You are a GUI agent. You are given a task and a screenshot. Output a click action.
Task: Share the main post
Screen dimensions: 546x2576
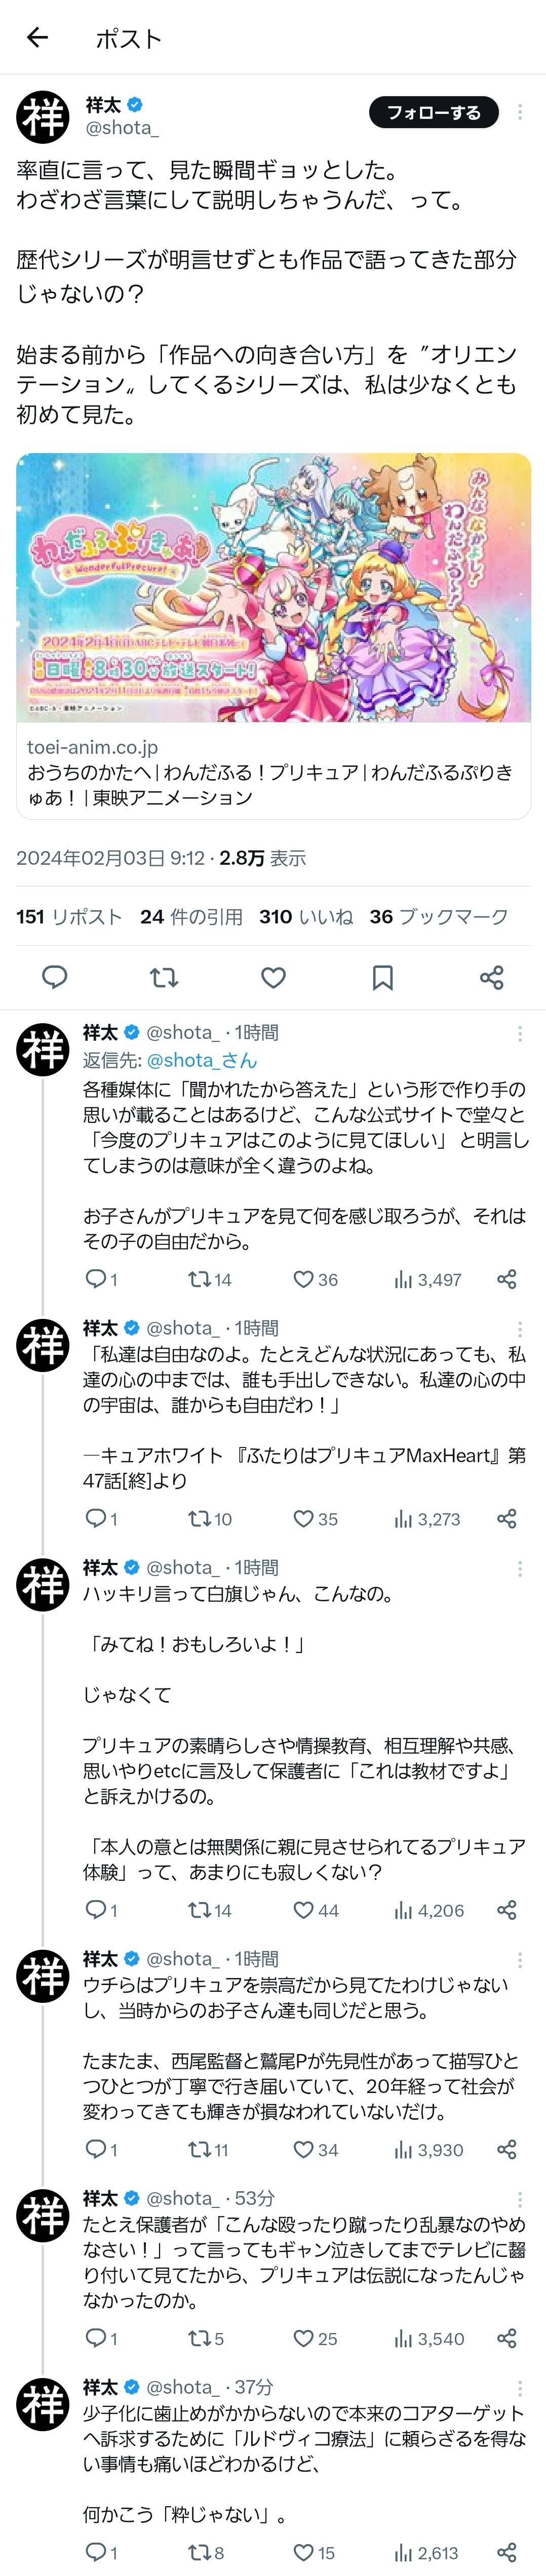[x=491, y=977]
